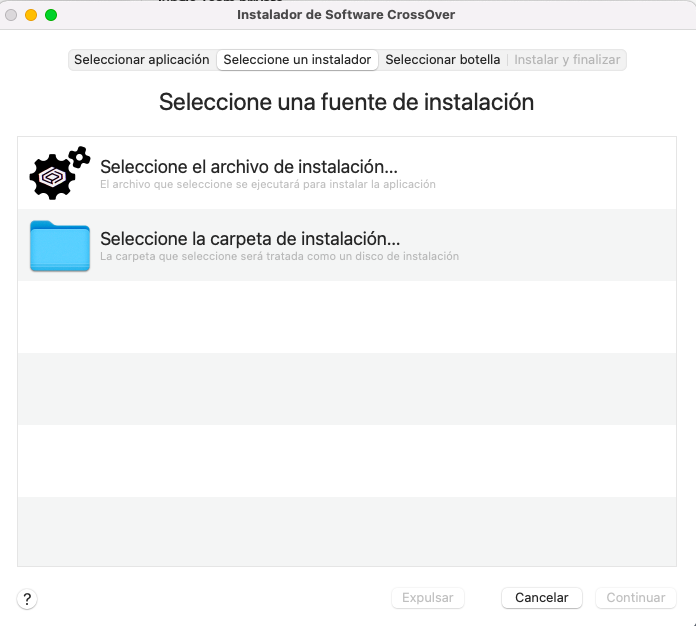The width and height of the screenshot is (696, 626).
Task: Switch to the Seleccionar aplicación tab
Action: [x=142, y=60]
